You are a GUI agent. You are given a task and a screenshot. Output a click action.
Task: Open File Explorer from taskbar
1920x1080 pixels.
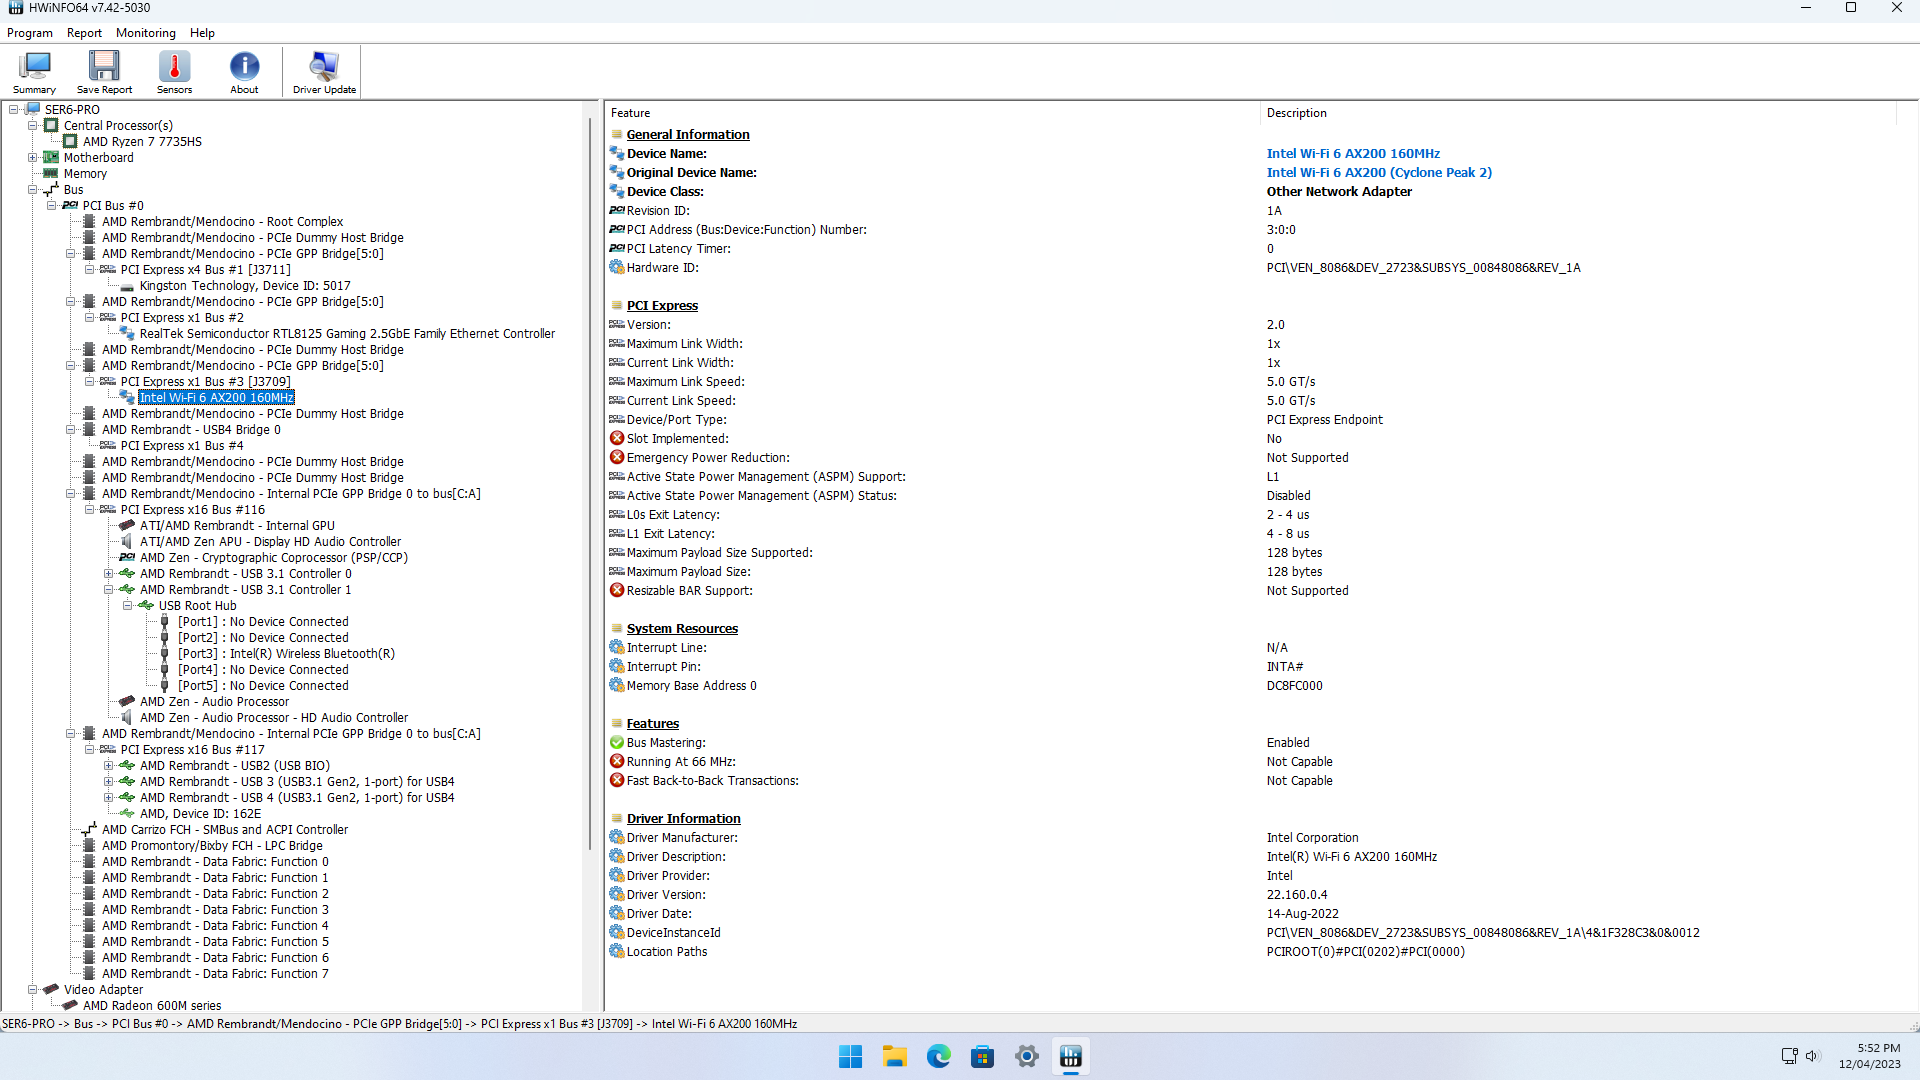click(x=895, y=1056)
